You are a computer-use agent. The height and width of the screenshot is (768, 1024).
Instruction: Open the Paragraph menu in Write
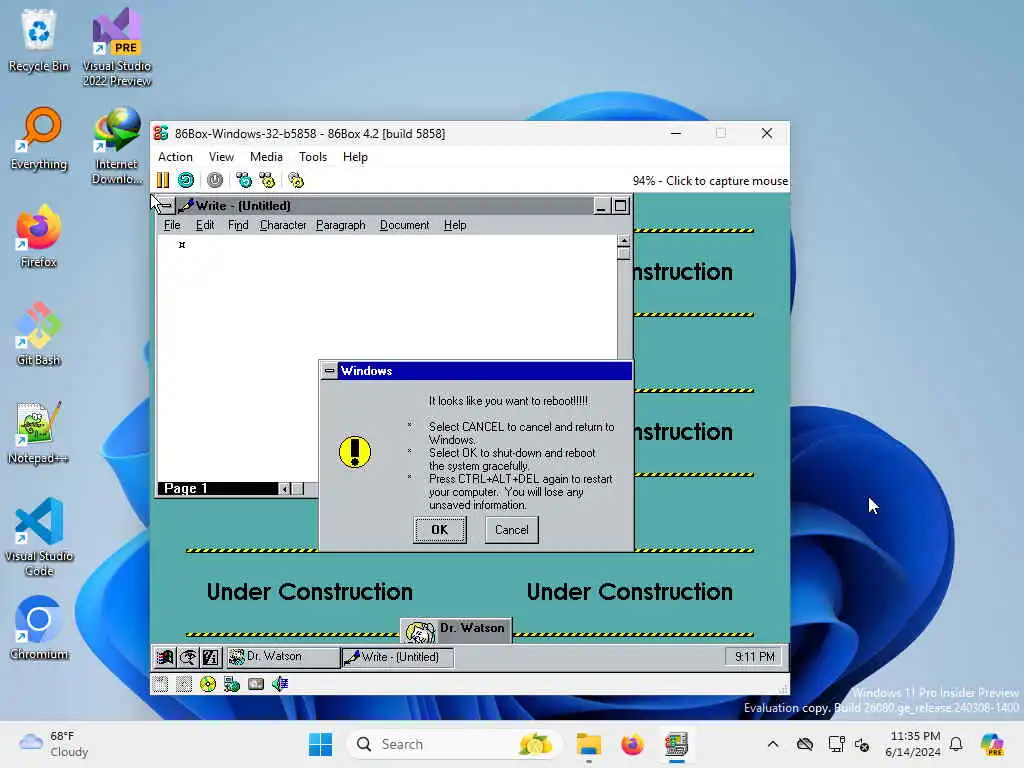tap(341, 225)
